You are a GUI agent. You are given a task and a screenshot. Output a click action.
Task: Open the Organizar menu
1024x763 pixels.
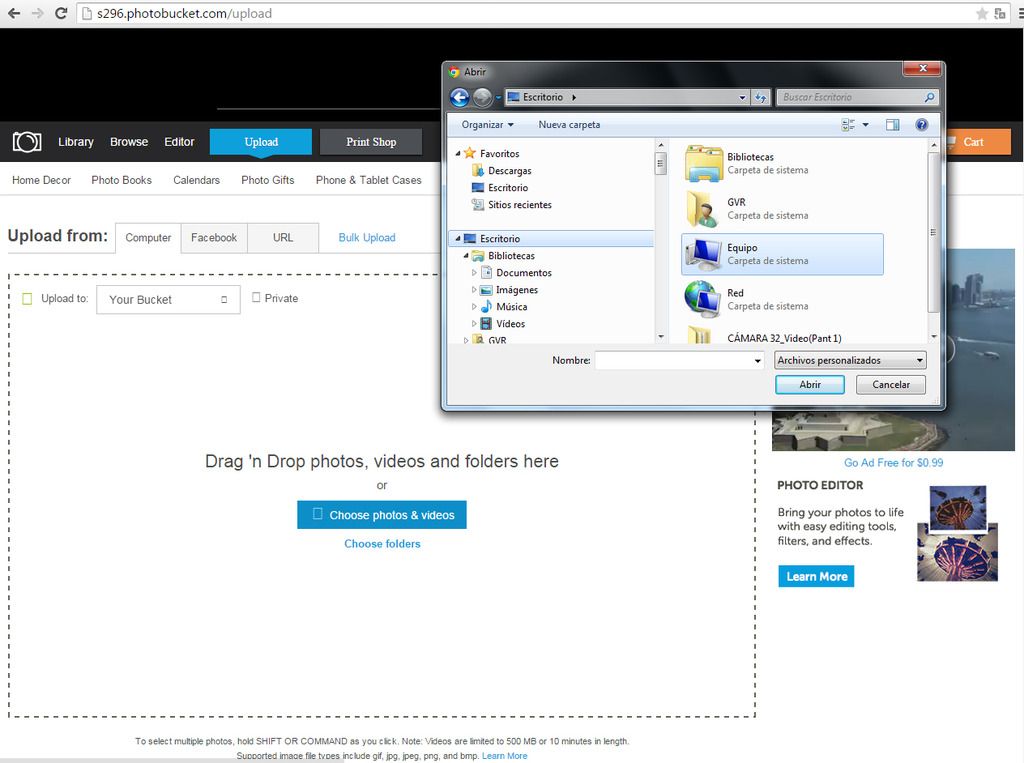pos(487,125)
